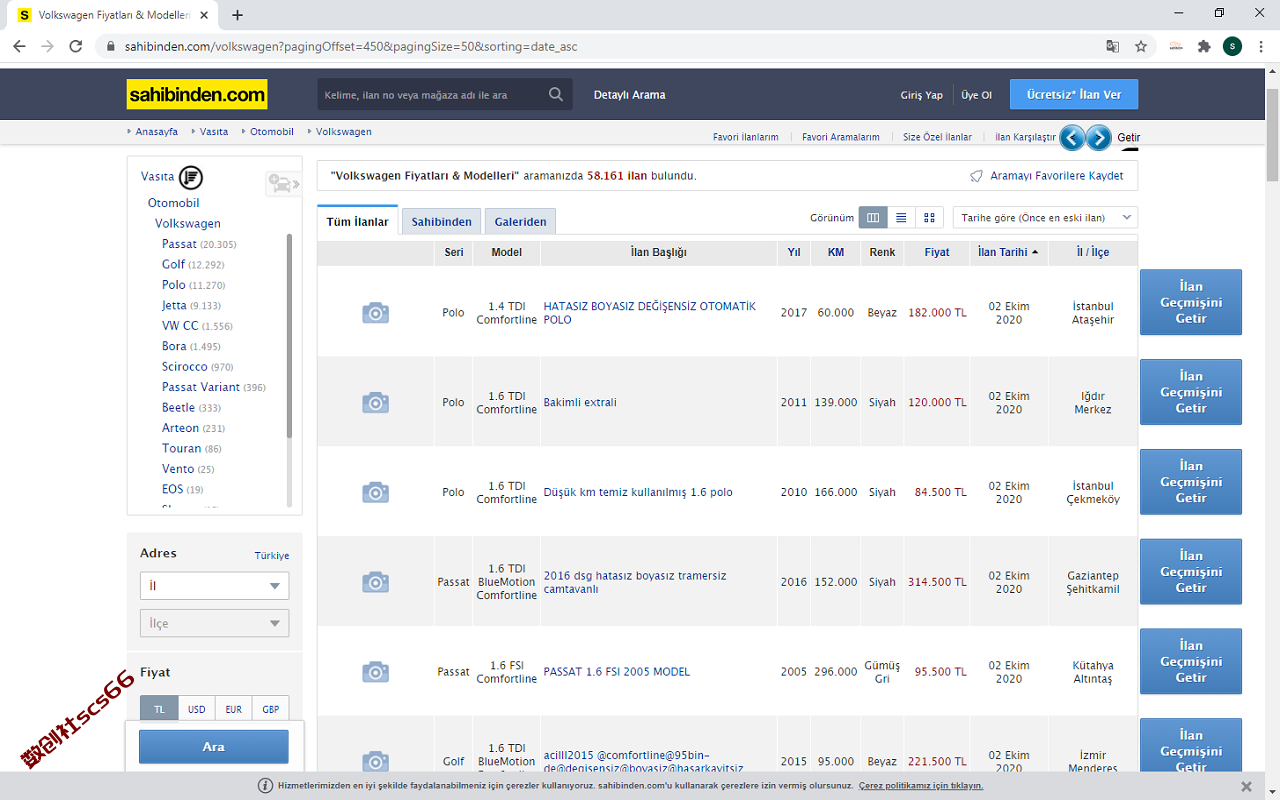
Task: Click the translate page icon
Action: point(1112,46)
